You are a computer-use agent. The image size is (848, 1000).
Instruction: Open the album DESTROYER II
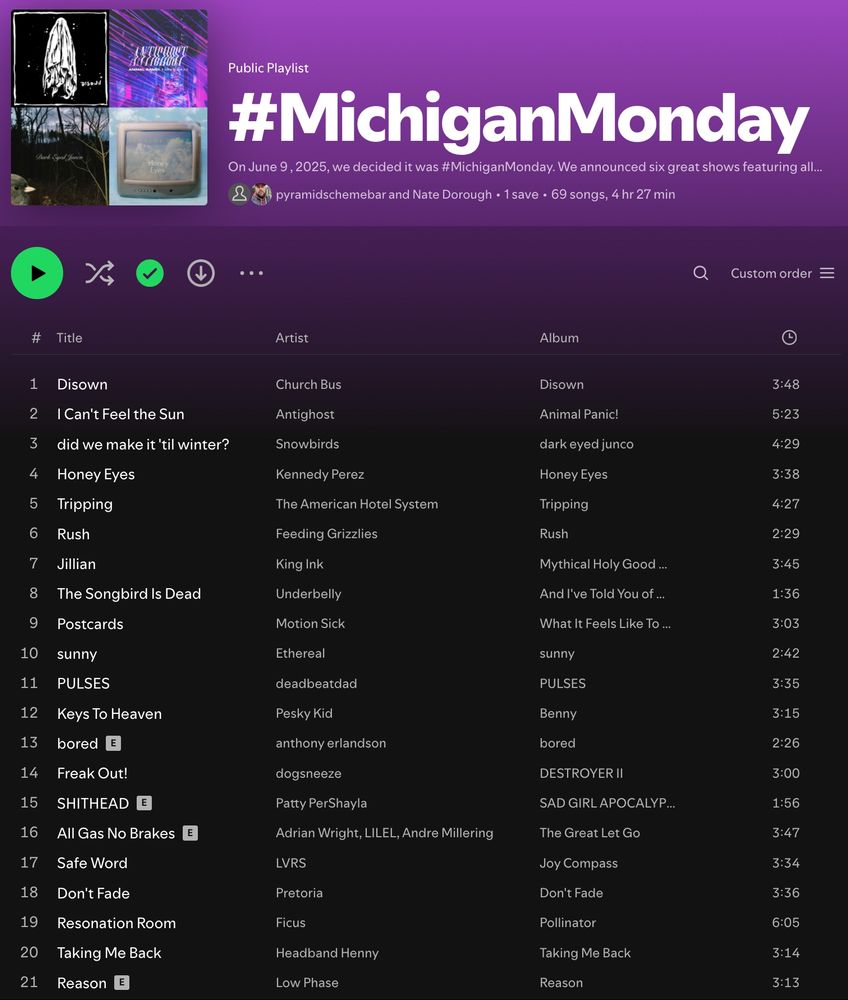pyautogui.click(x=581, y=774)
